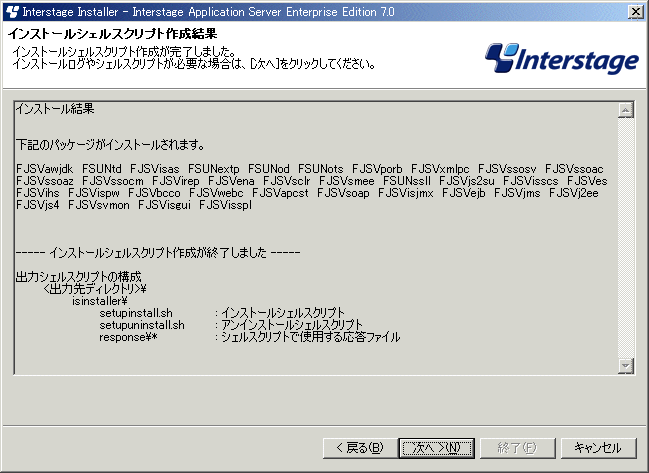This screenshot has height=473, width=649.
Task: Click the package name FSUNots
Action: pyautogui.click(x=321, y=169)
